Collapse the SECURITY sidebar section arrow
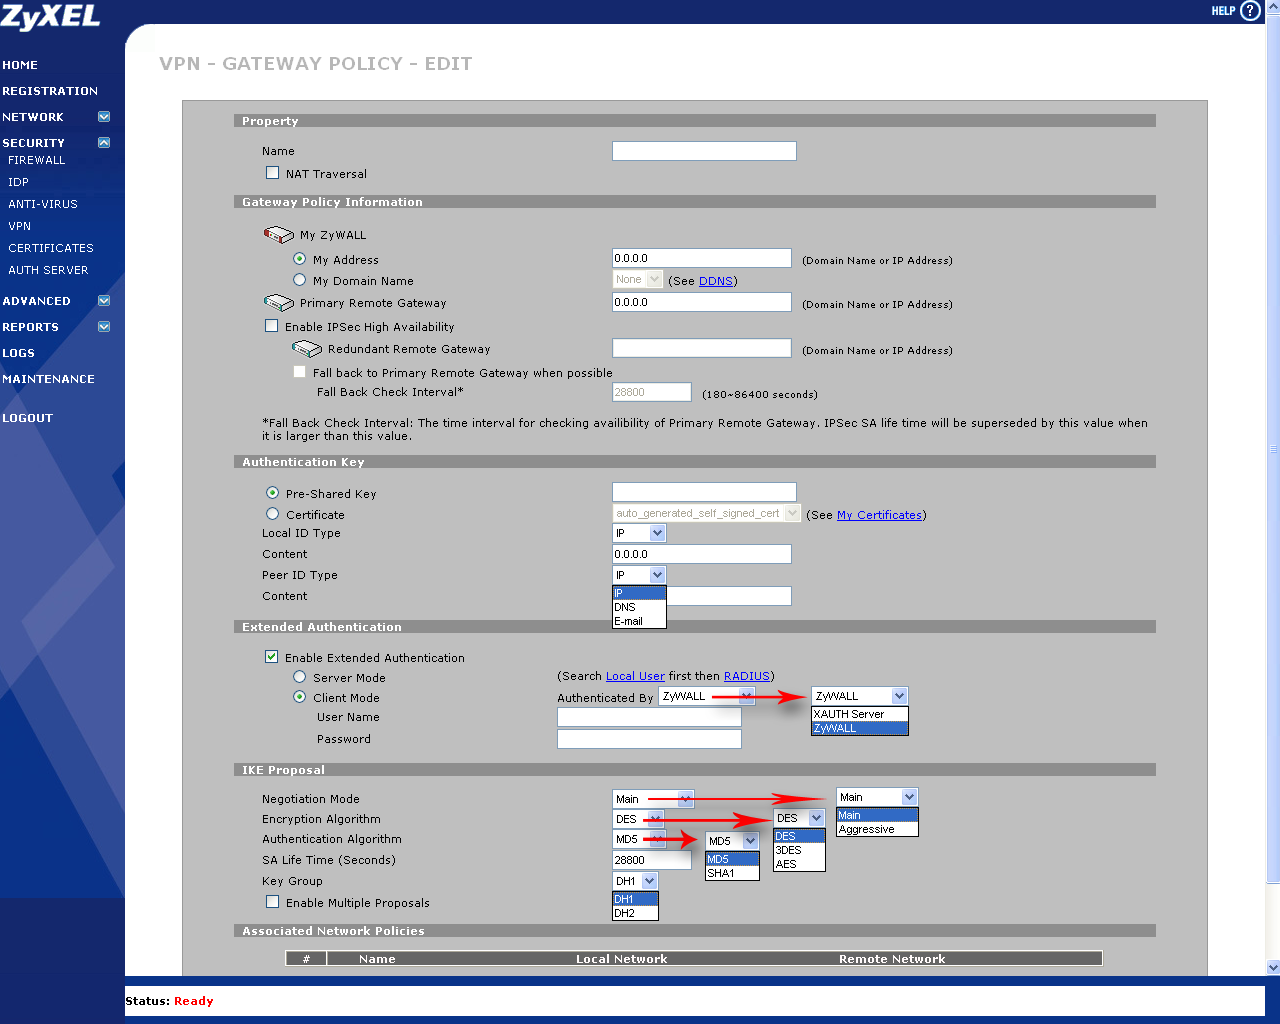The image size is (1280, 1024). [x=104, y=143]
